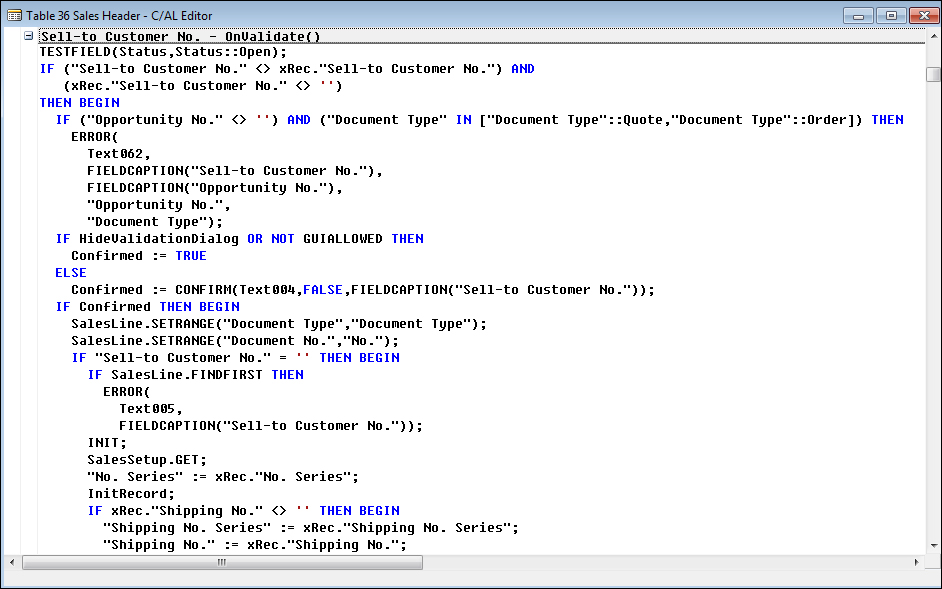Image resolution: width=942 pixels, height=589 pixels.
Task: Click 'IF HideValidationDialog OR NOT GUIALLOWED' line
Action: pos(240,239)
